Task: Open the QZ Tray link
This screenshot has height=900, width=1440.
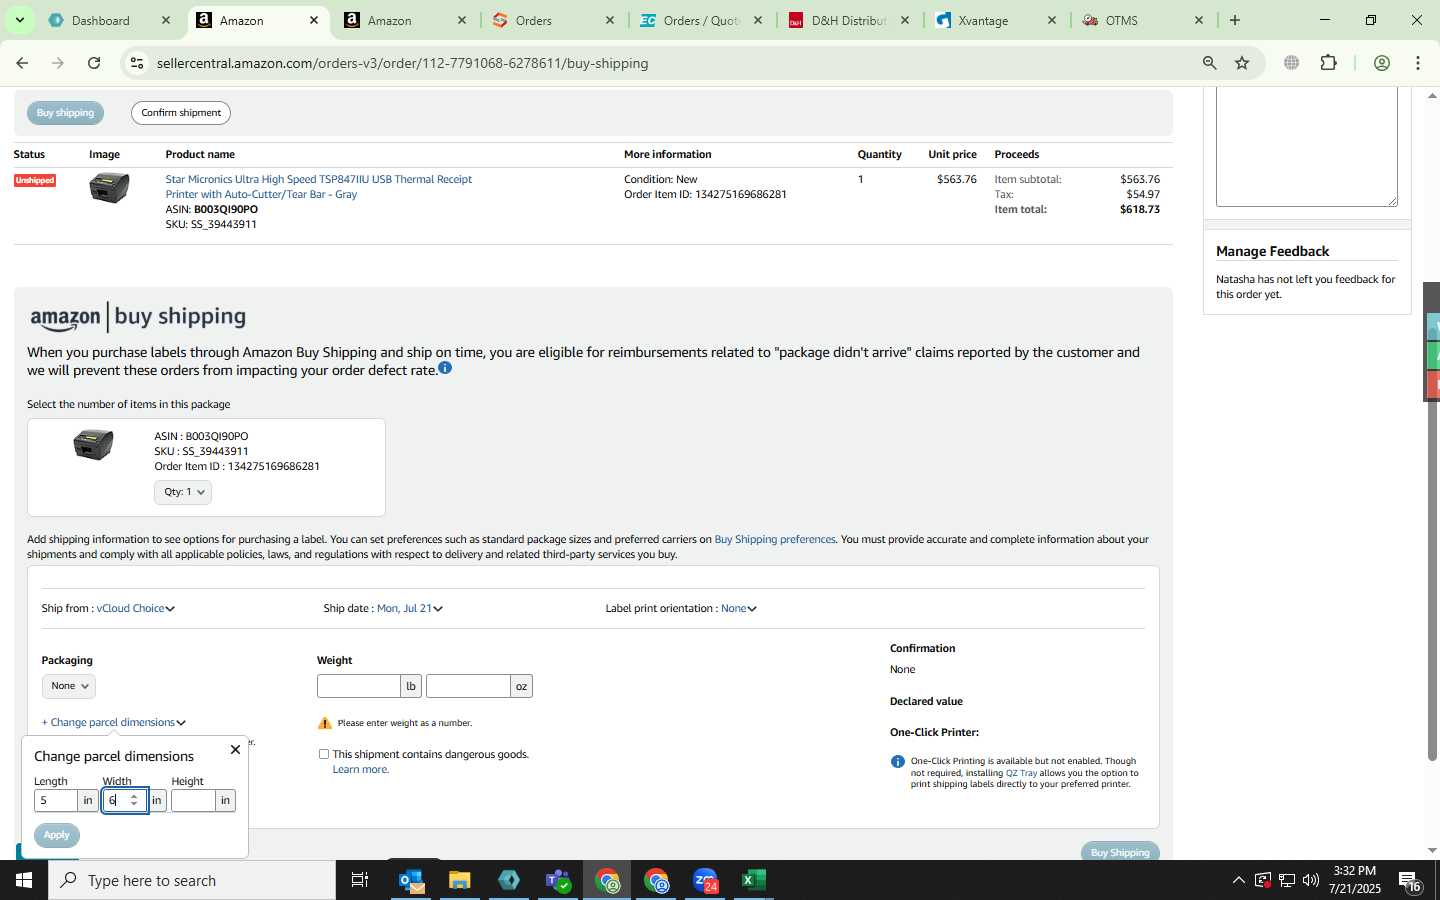Action: click(1021, 773)
